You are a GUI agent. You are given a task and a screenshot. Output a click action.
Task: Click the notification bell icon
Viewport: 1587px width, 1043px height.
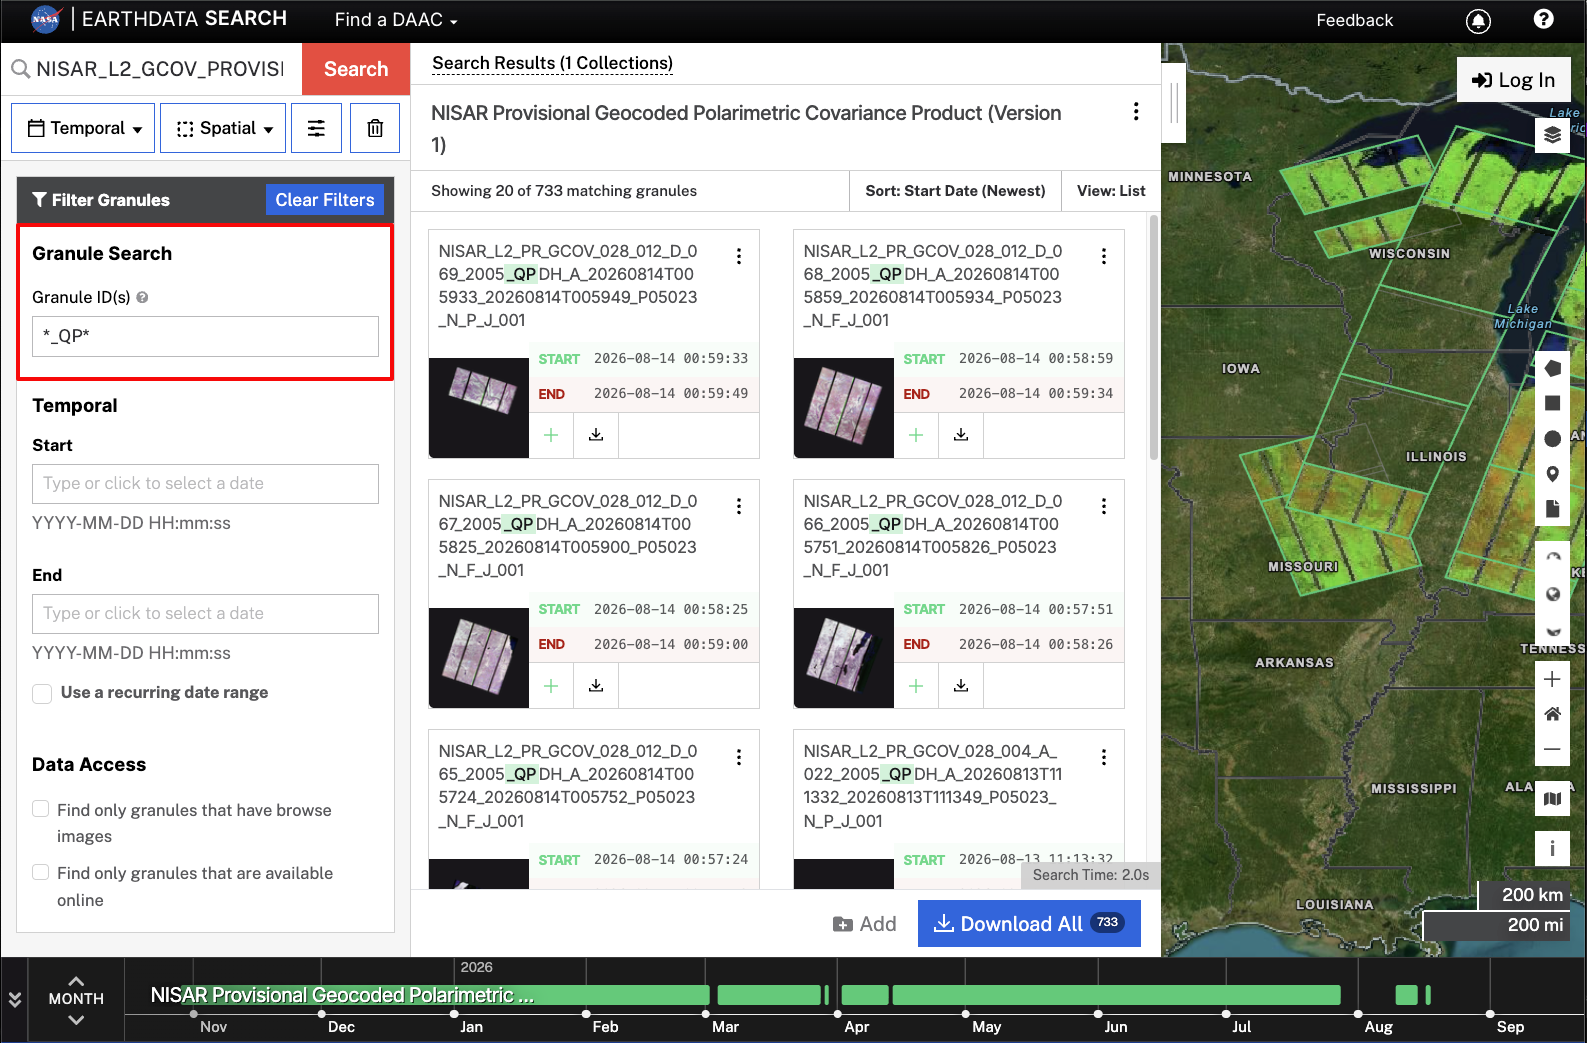pyautogui.click(x=1478, y=21)
